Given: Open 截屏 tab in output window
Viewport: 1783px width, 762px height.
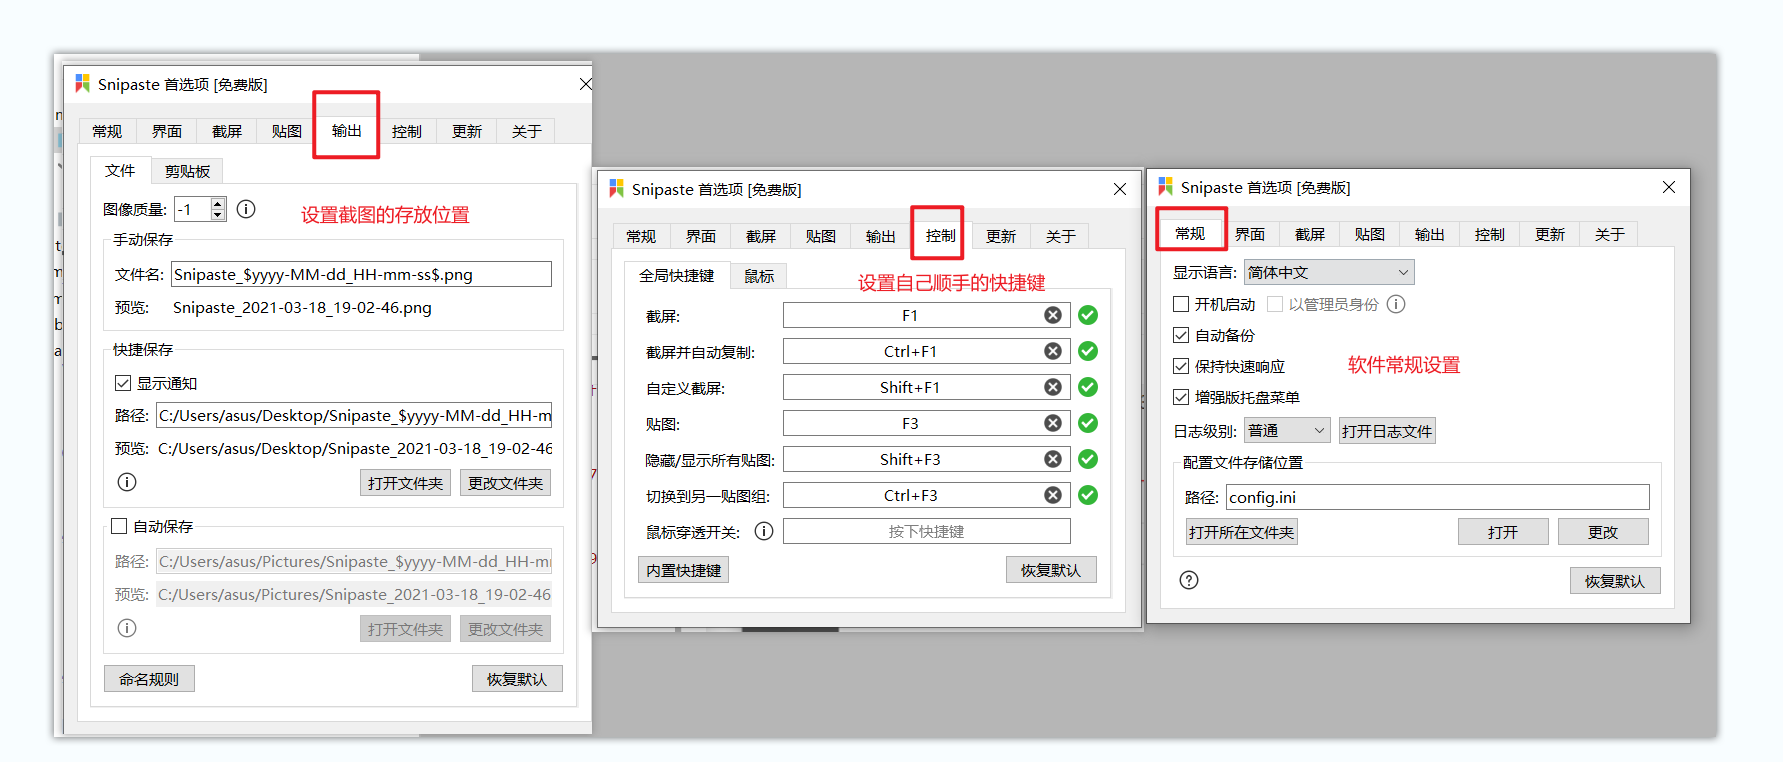Looking at the screenshot, I should click(227, 131).
